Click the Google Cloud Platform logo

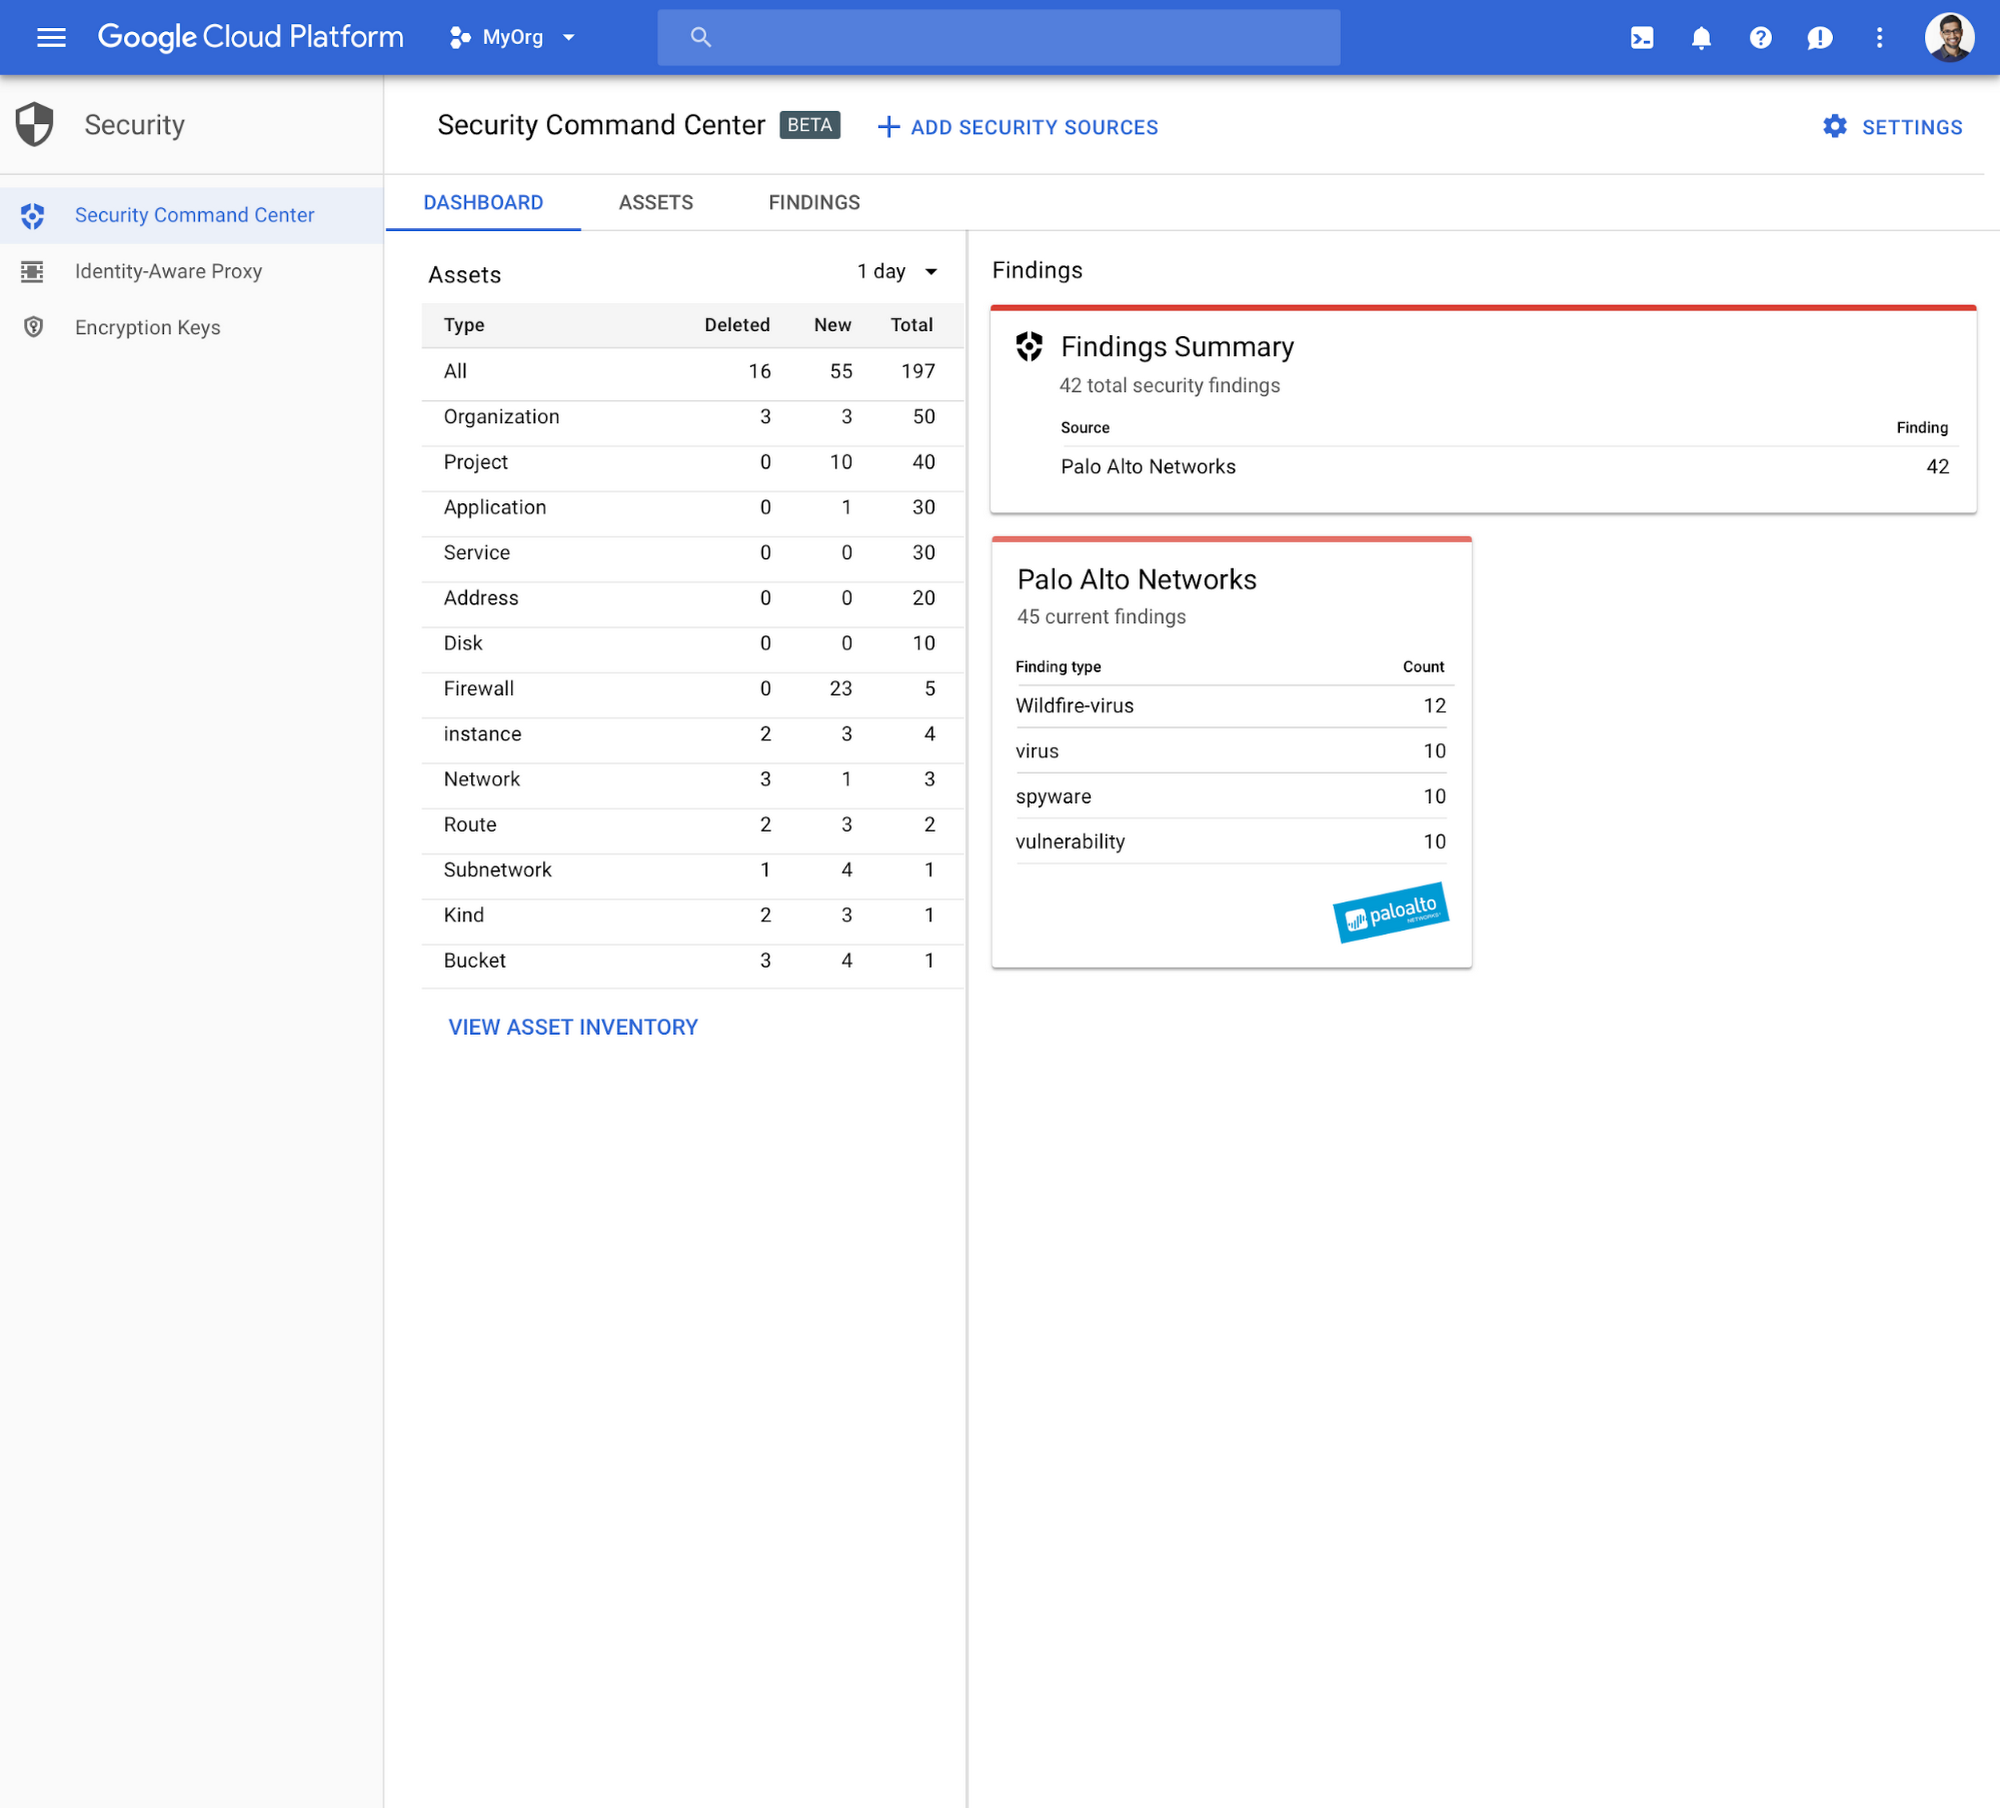click(250, 37)
